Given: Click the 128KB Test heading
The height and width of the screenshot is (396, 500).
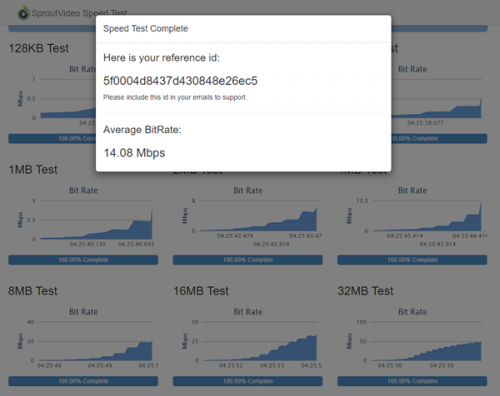Looking at the screenshot, I should (x=39, y=48).
